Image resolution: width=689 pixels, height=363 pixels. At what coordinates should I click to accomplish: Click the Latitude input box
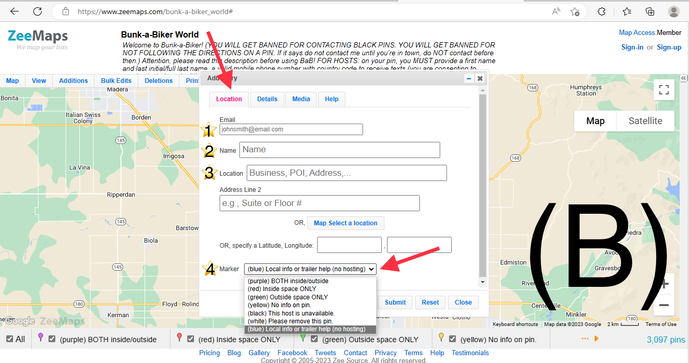pyautogui.click(x=349, y=245)
